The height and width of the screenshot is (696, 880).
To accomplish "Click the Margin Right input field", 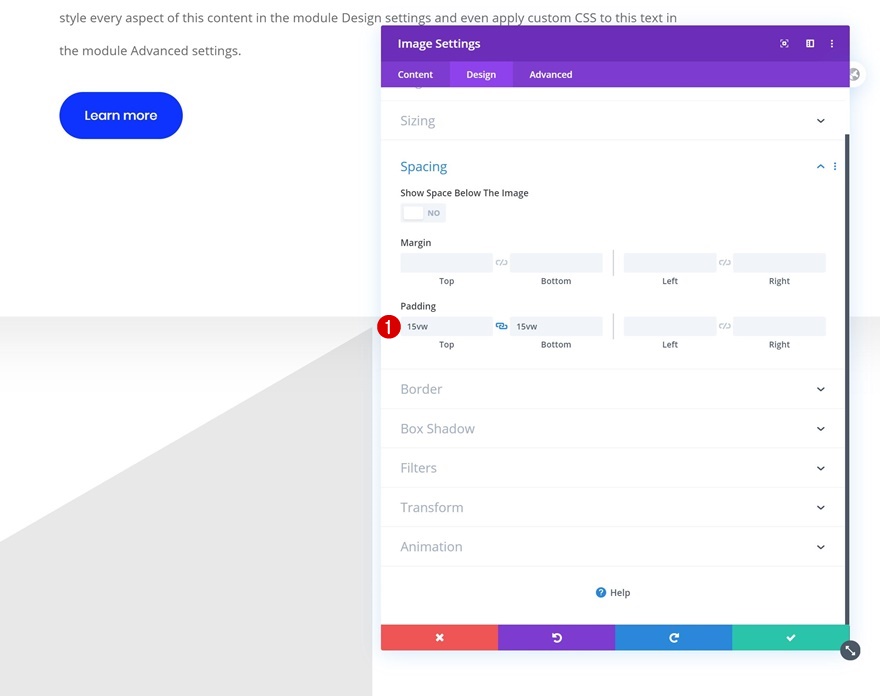I will tap(780, 263).
